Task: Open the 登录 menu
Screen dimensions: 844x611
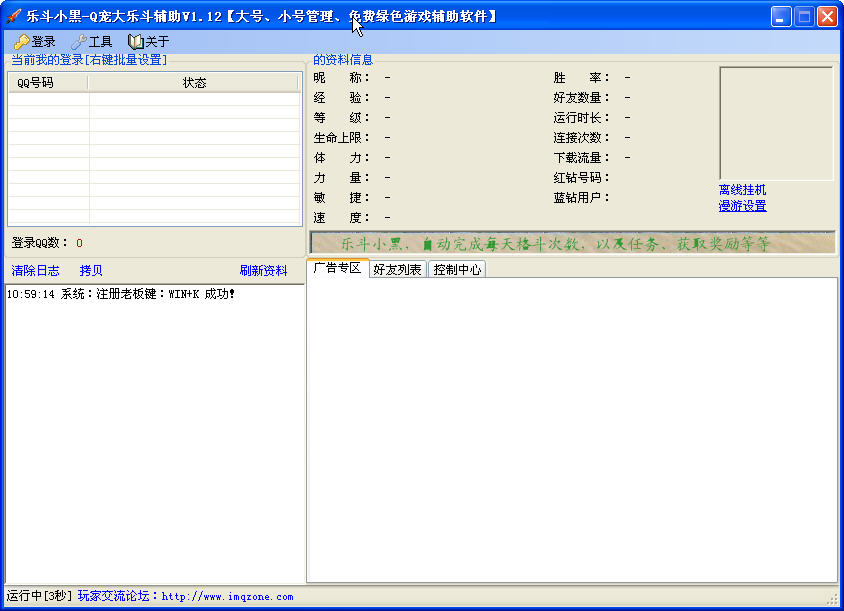Action: (36, 41)
